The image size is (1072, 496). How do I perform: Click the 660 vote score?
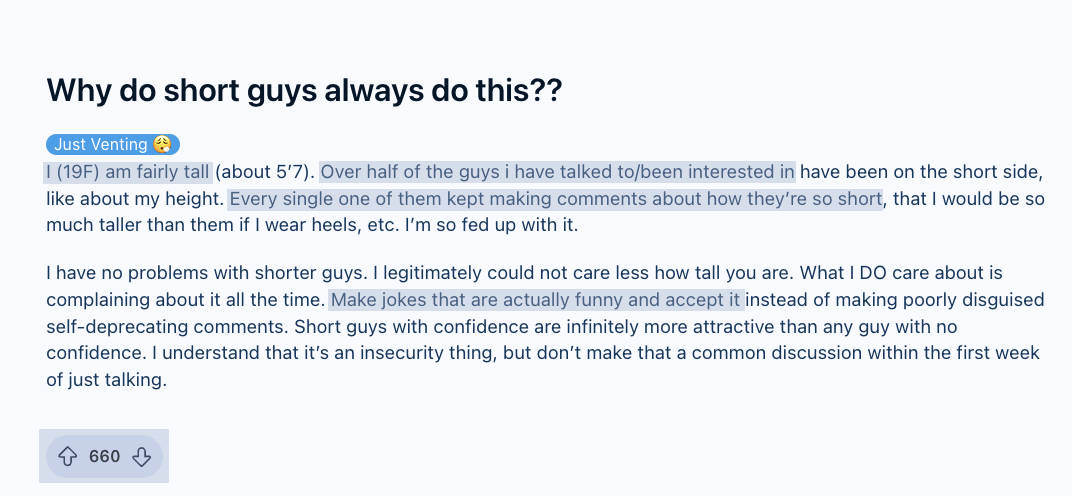(x=105, y=456)
